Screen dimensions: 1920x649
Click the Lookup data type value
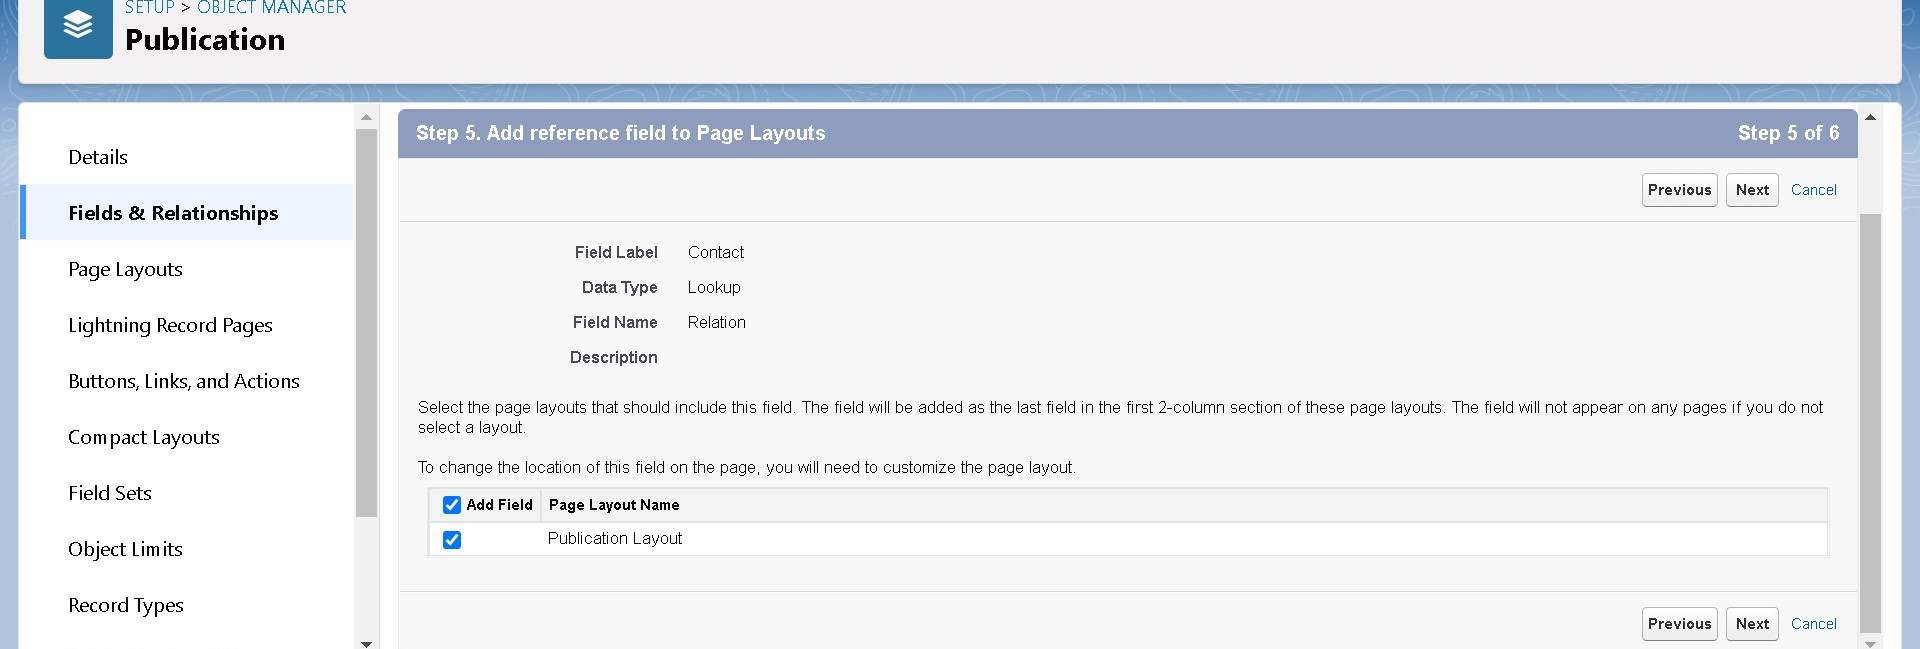click(x=714, y=287)
